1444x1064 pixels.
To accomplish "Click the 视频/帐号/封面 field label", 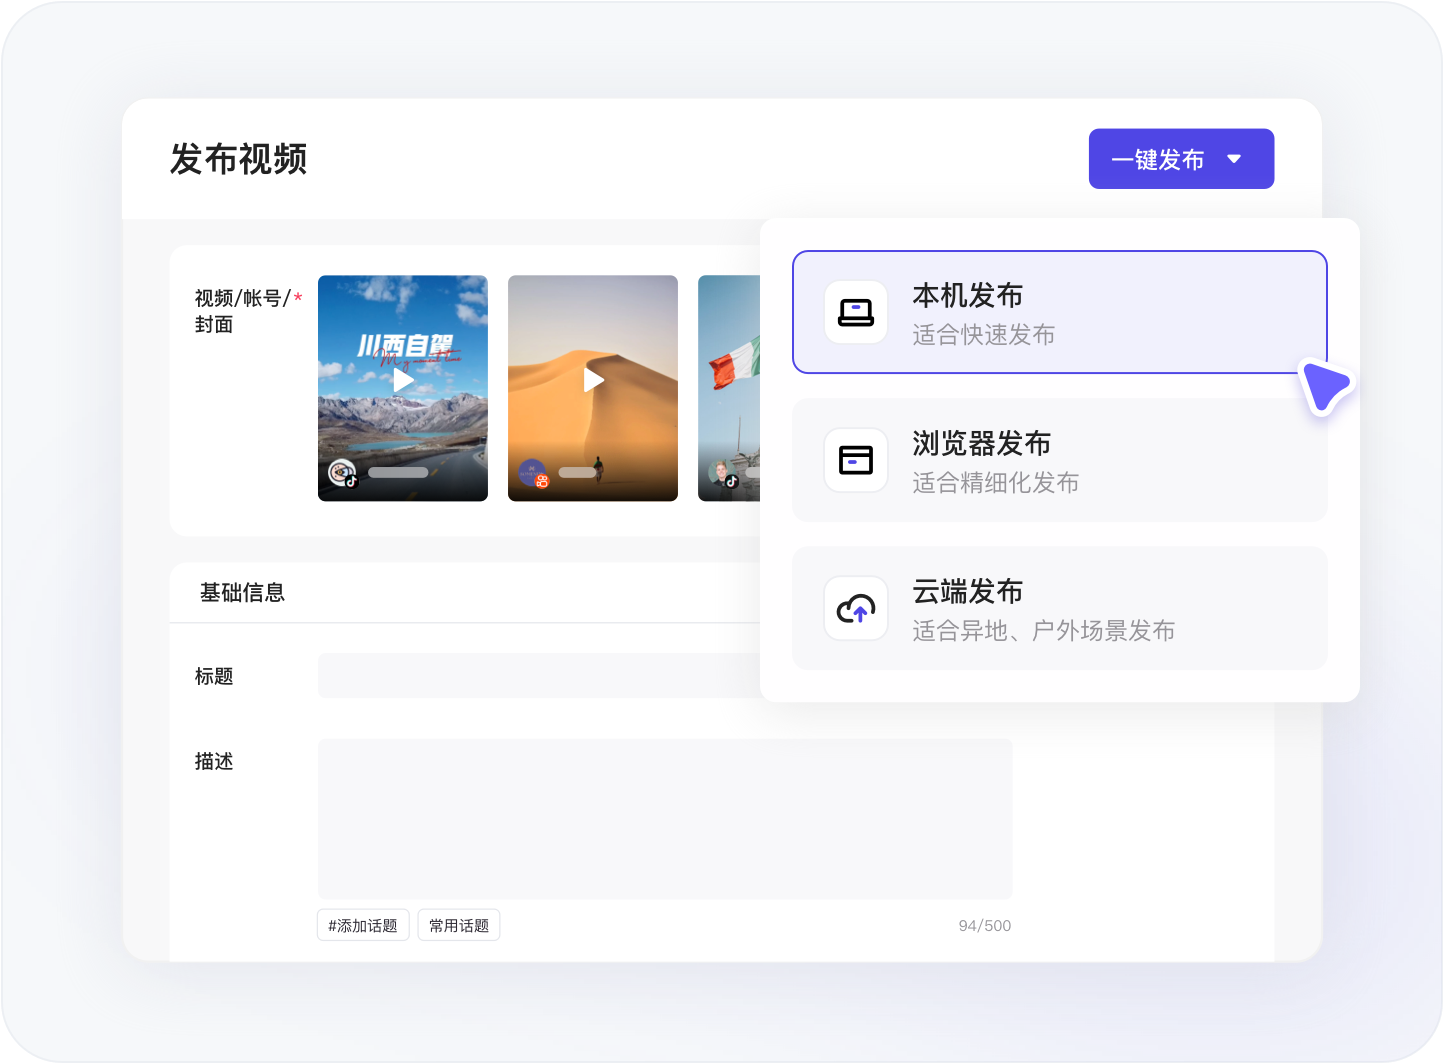I will pos(242,311).
